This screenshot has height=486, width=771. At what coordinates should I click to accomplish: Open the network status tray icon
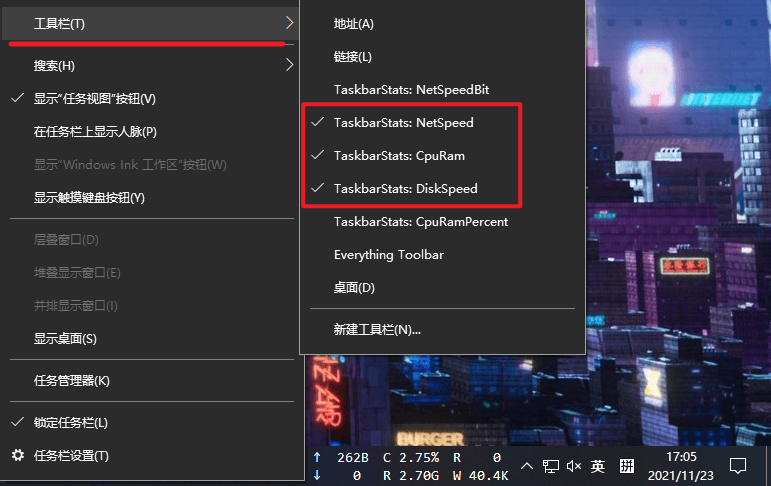click(x=551, y=466)
